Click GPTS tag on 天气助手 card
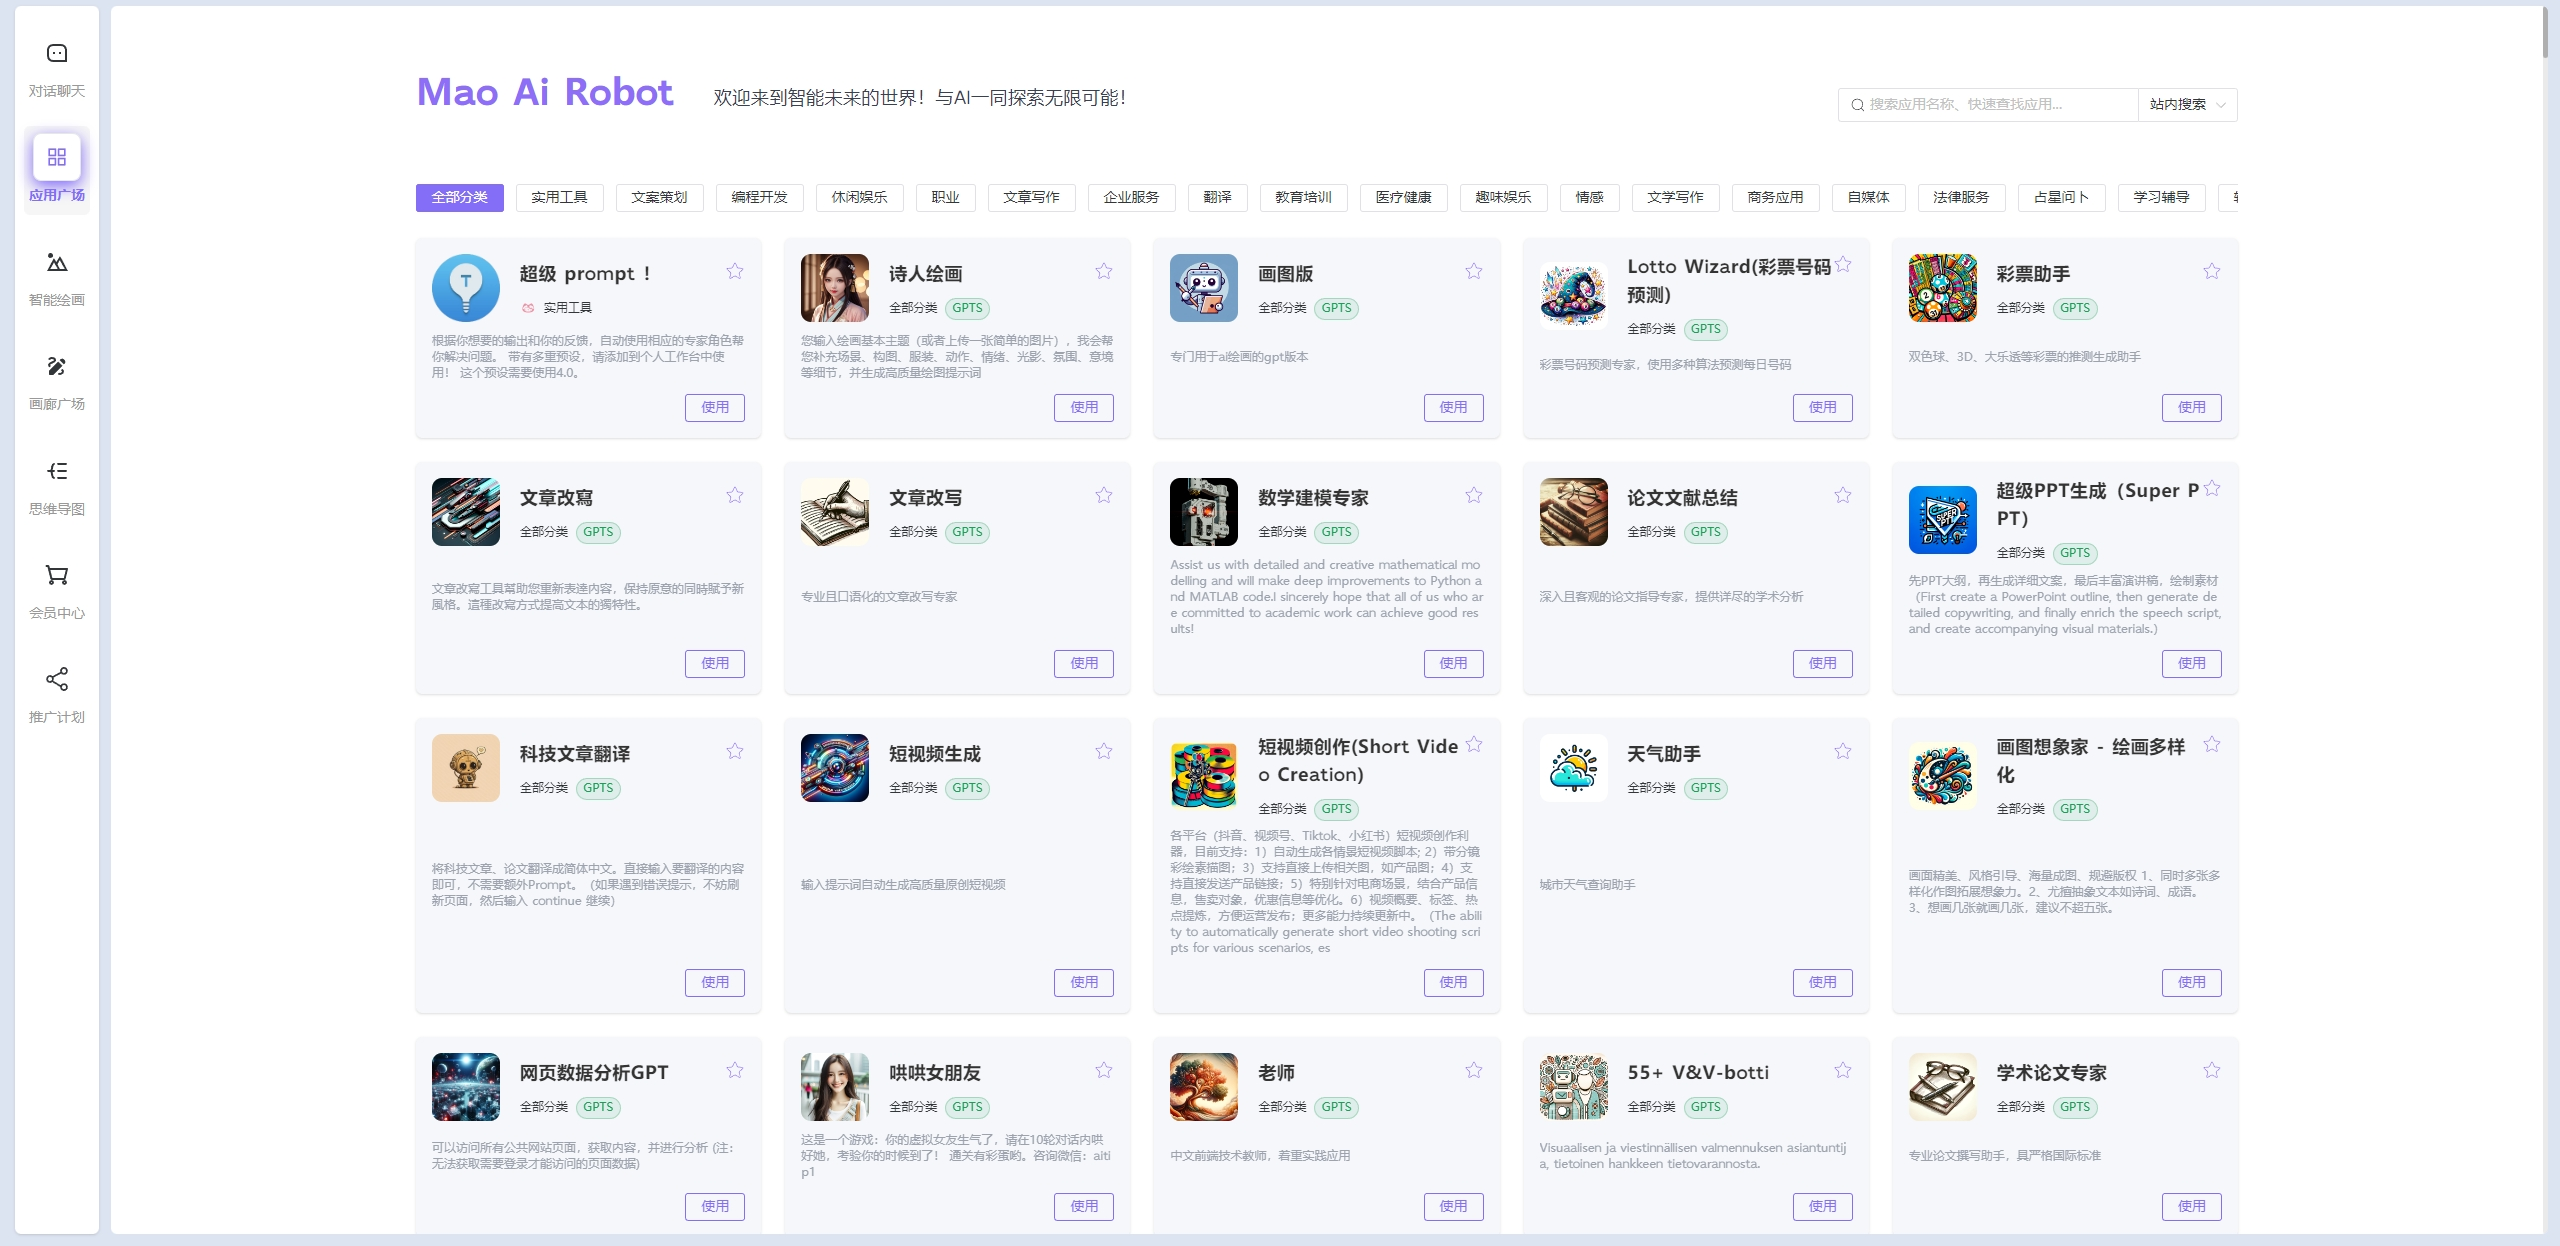Image resolution: width=2560 pixels, height=1246 pixels. [x=1706, y=789]
